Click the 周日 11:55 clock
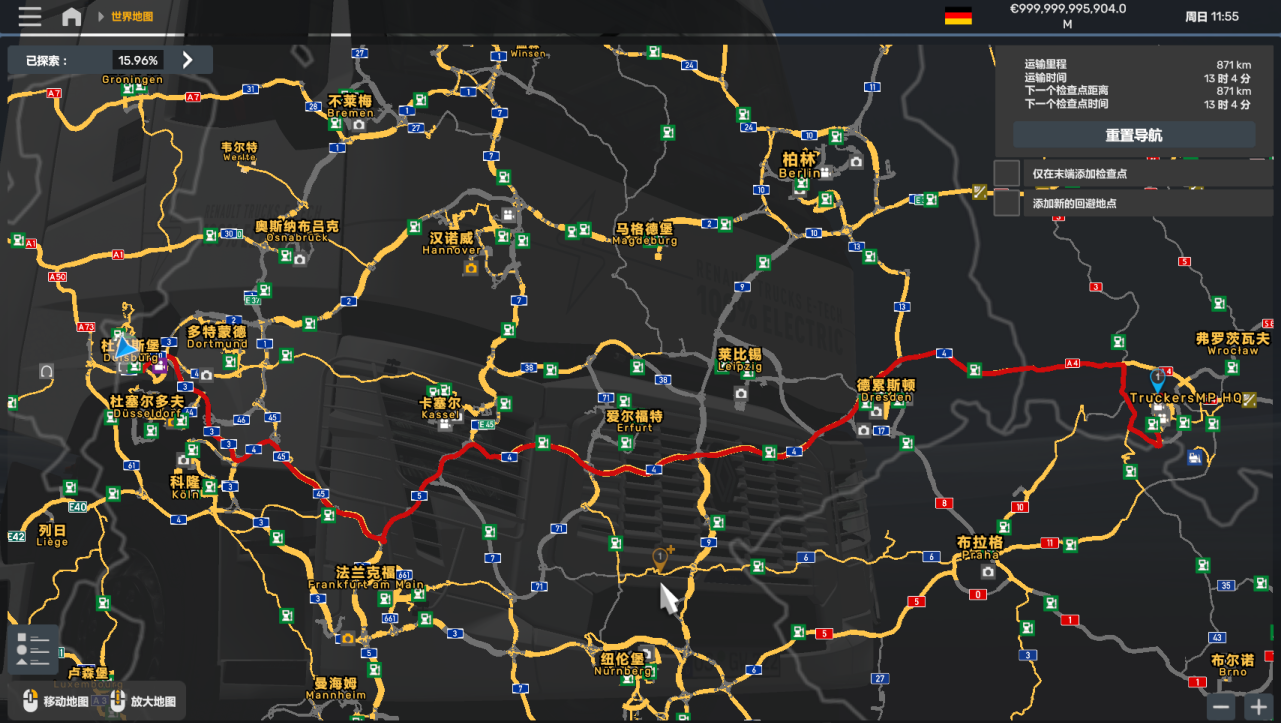 tap(1211, 16)
